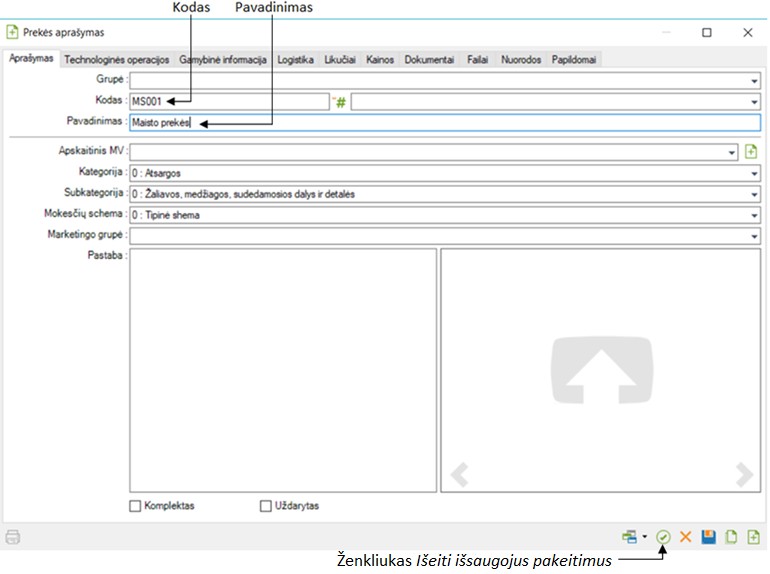Click the new document plus icon at bottom right
The height and width of the screenshot is (574, 770).
(x=753, y=537)
